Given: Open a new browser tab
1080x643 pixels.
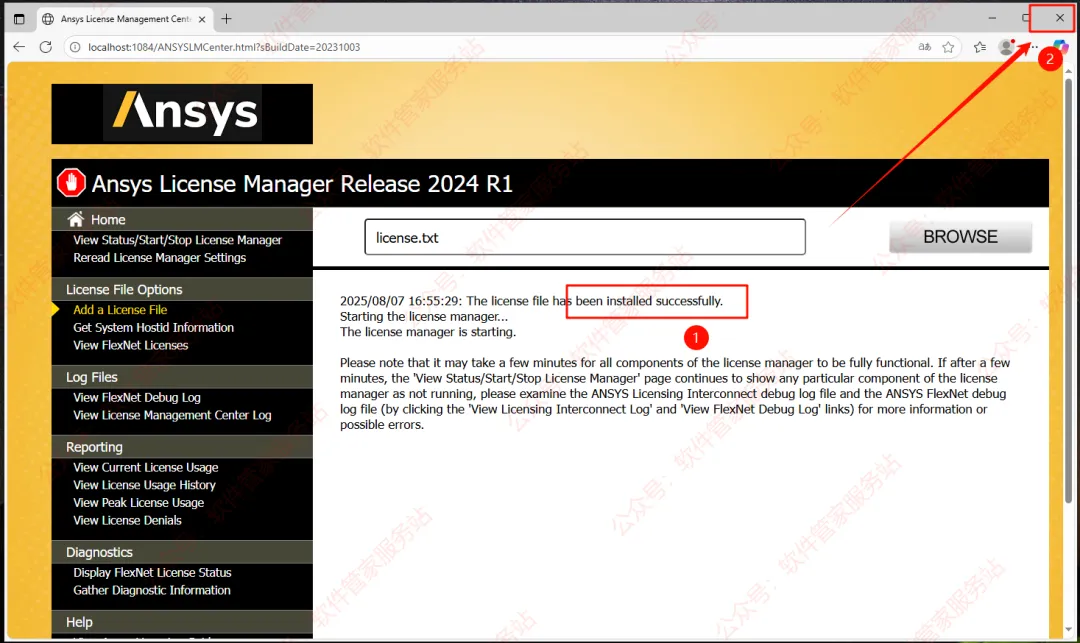Looking at the screenshot, I should click(226, 19).
